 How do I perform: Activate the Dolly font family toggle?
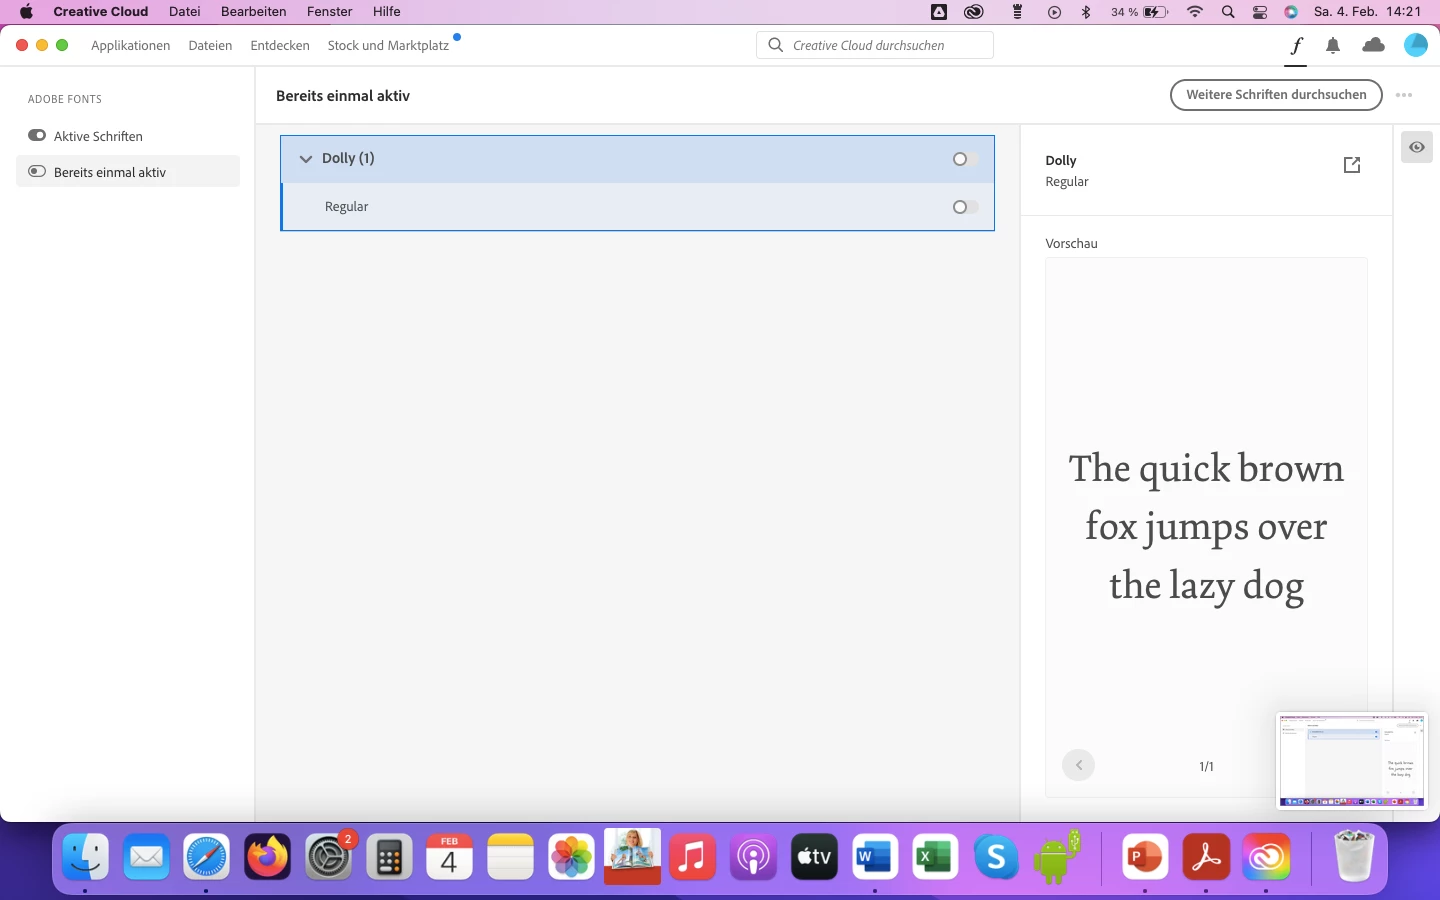pyautogui.click(x=965, y=159)
